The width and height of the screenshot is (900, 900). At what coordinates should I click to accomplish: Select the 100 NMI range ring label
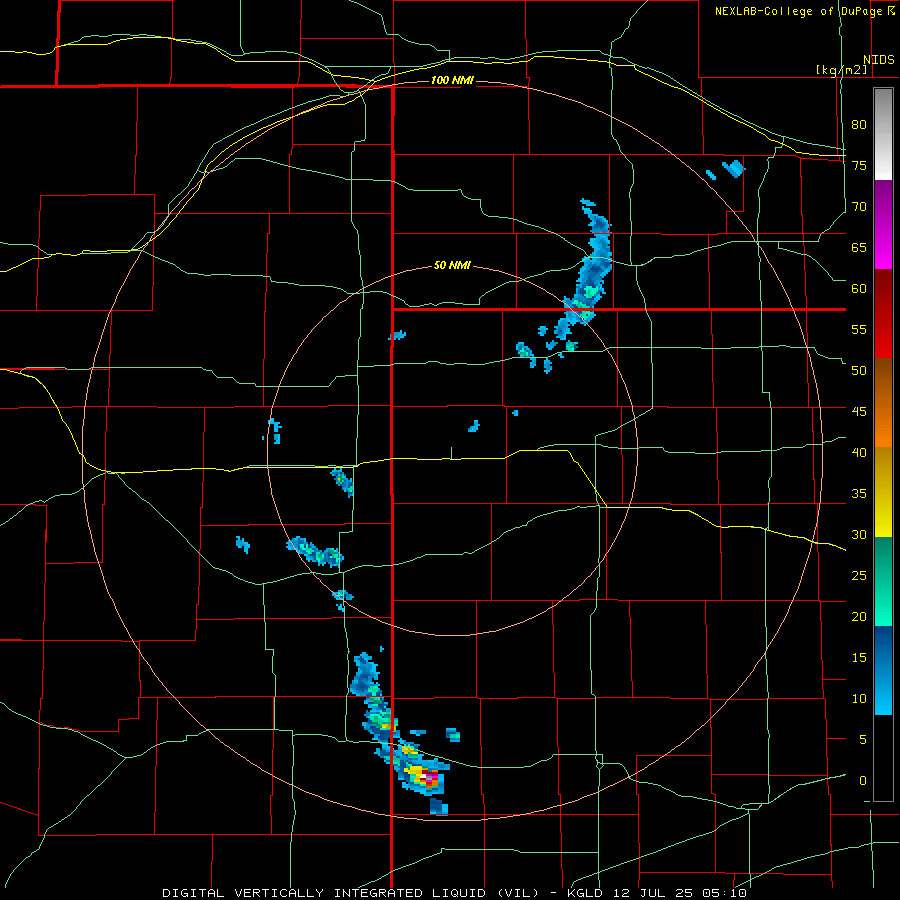click(452, 80)
